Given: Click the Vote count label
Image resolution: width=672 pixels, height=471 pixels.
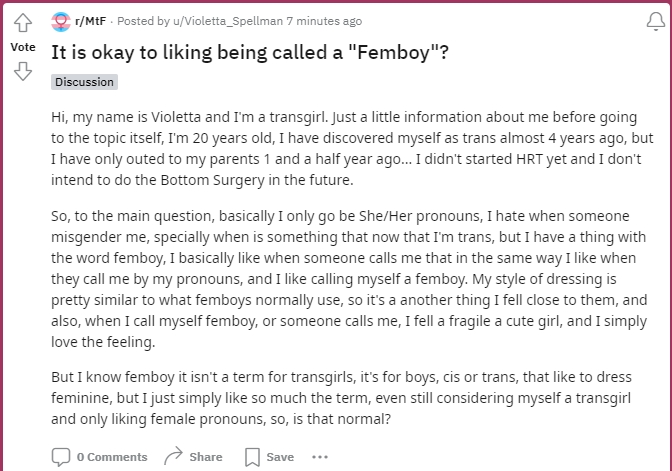Looking at the screenshot, I should coord(23,47).
